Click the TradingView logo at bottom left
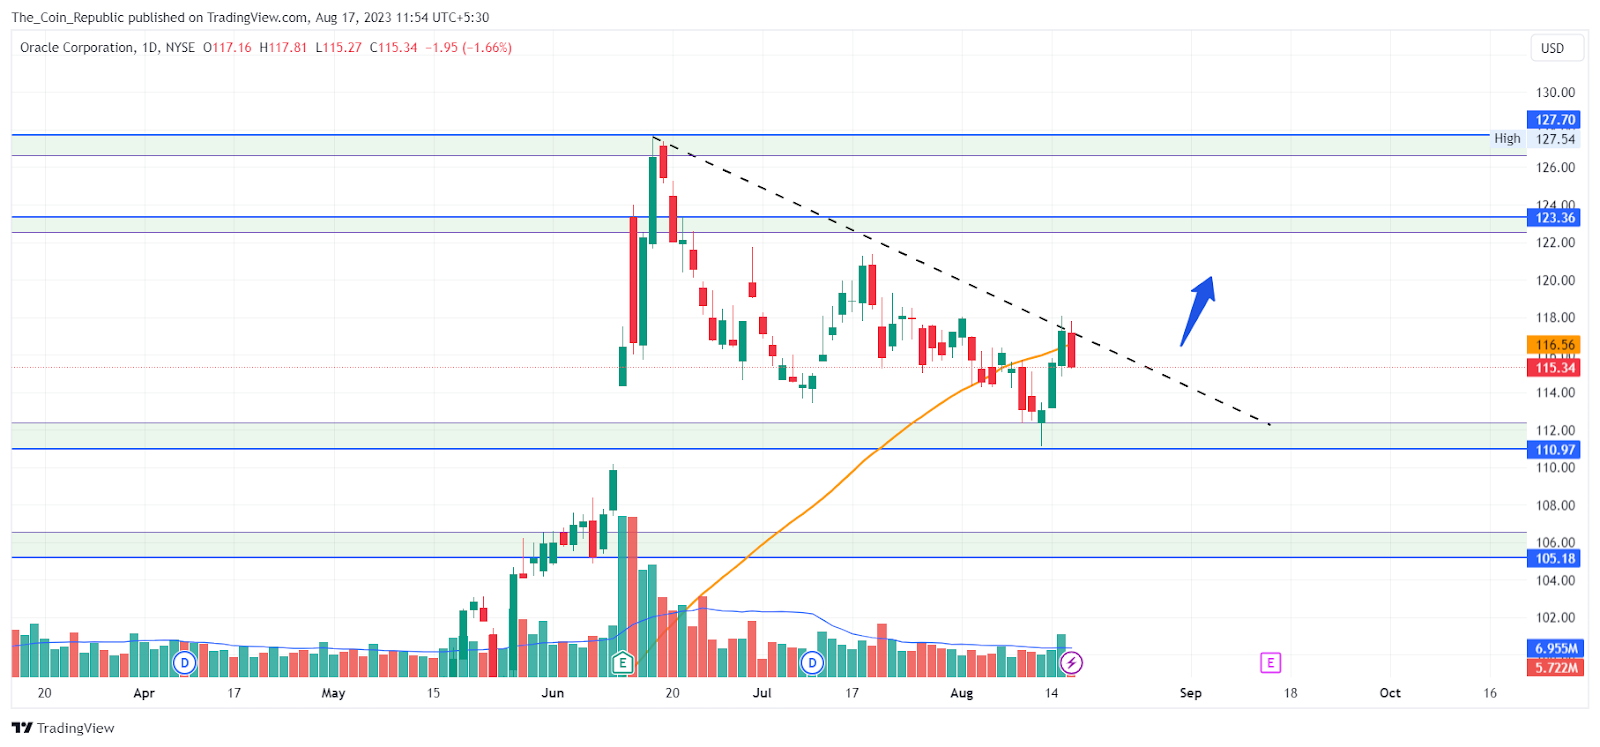The width and height of the screenshot is (1600, 747). tap(63, 728)
